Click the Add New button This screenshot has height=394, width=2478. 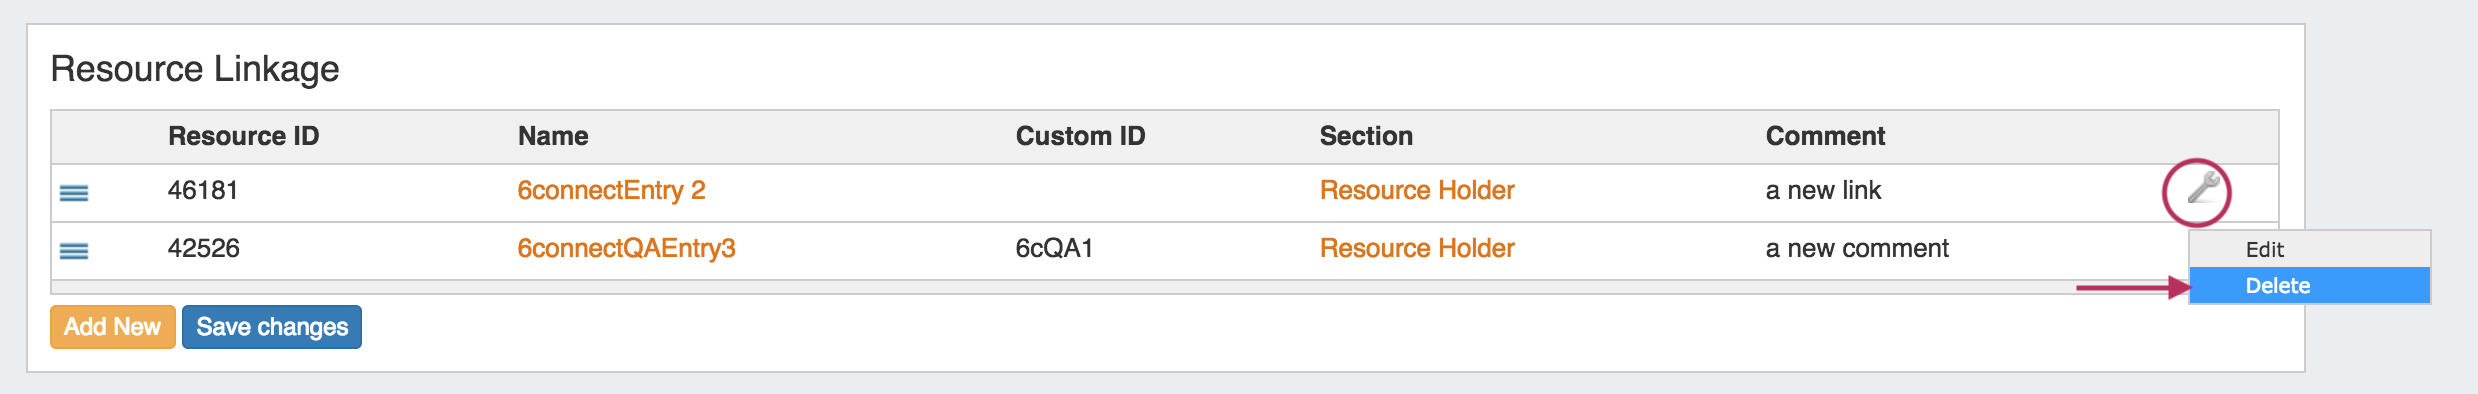(113, 327)
